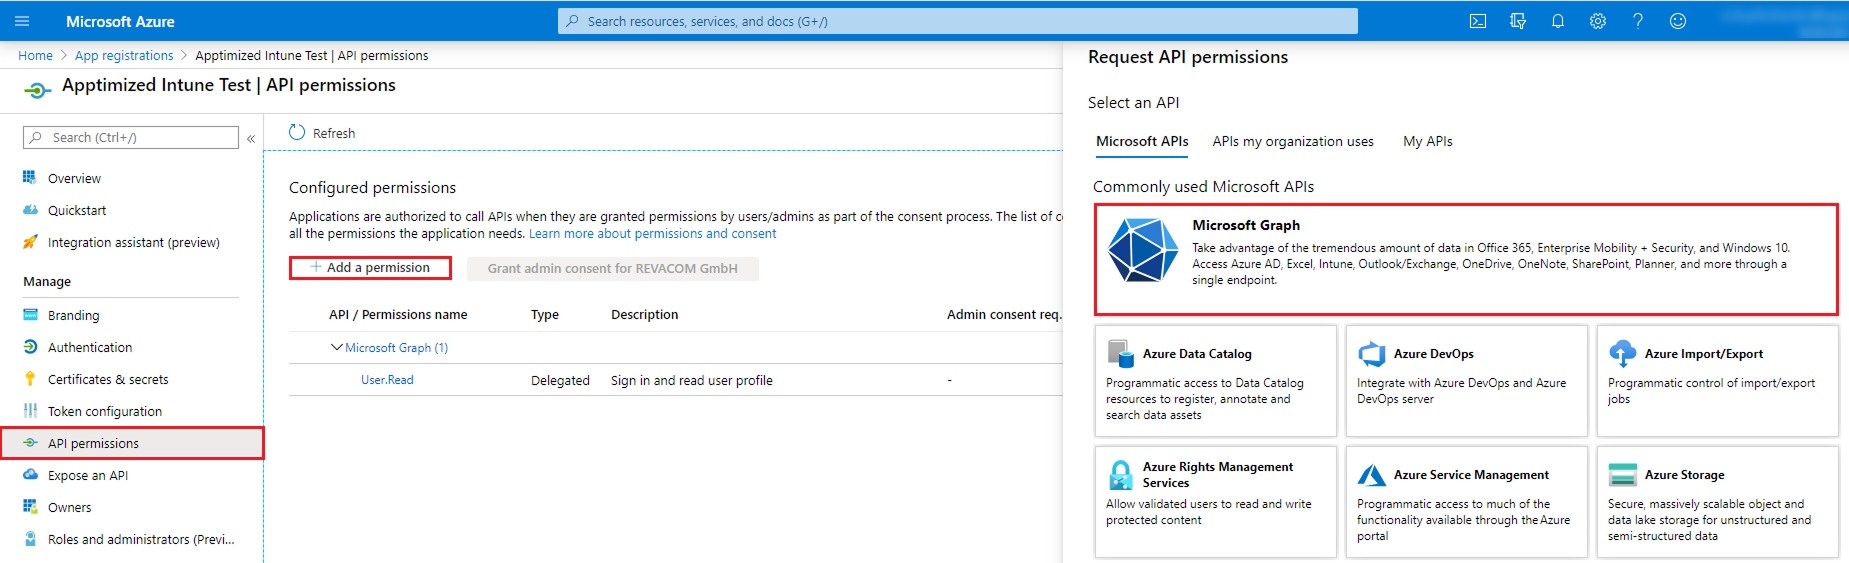Screen dimensions: 1849x563
Task: Click the Azure Service Management icon
Action: [1371, 475]
